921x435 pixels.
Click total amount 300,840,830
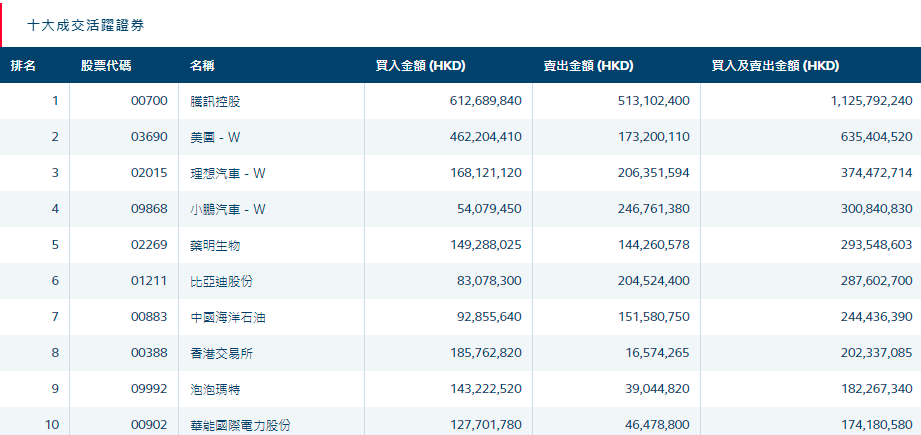(877, 209)
